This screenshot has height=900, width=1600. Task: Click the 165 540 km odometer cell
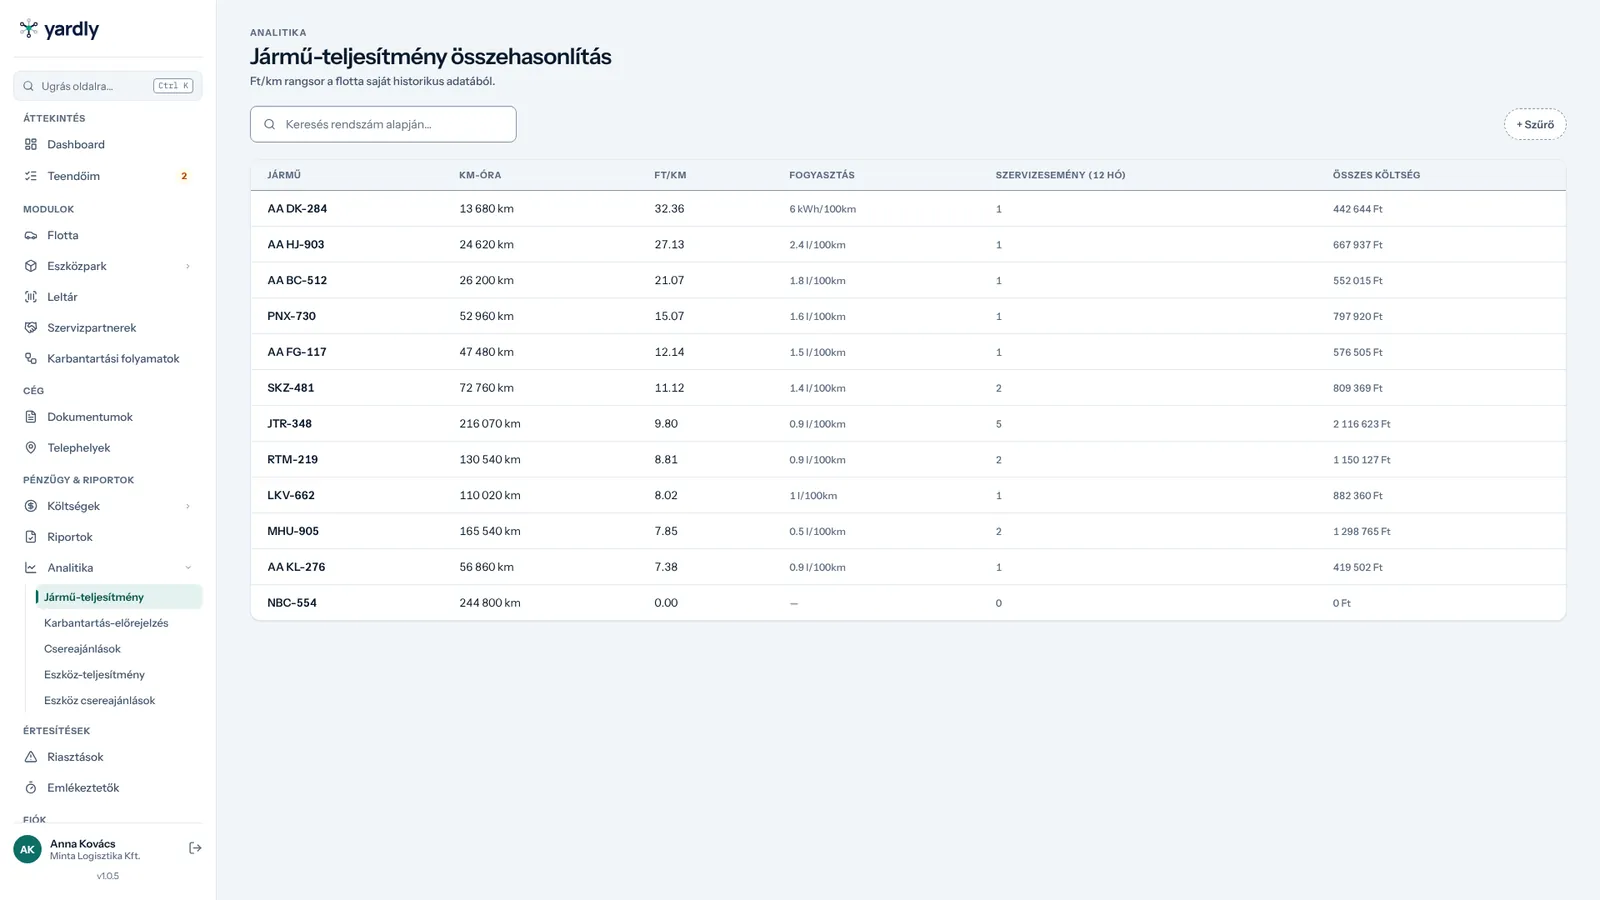[490, 531]
